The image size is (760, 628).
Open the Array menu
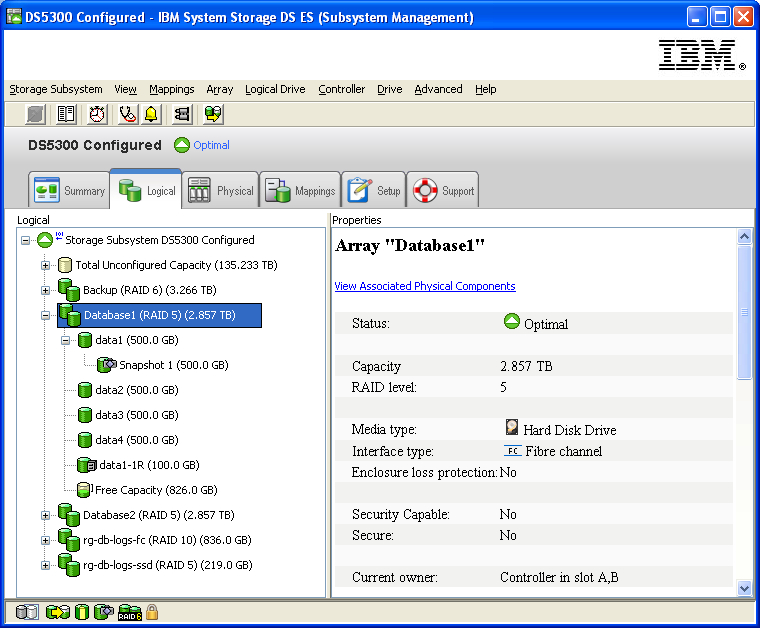coord(220,89)
